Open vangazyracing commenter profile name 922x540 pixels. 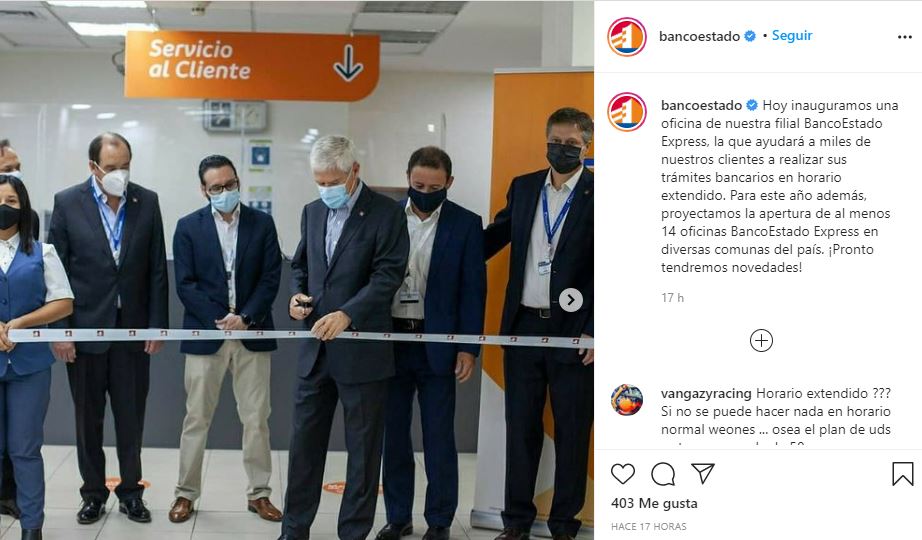[706, 393]
